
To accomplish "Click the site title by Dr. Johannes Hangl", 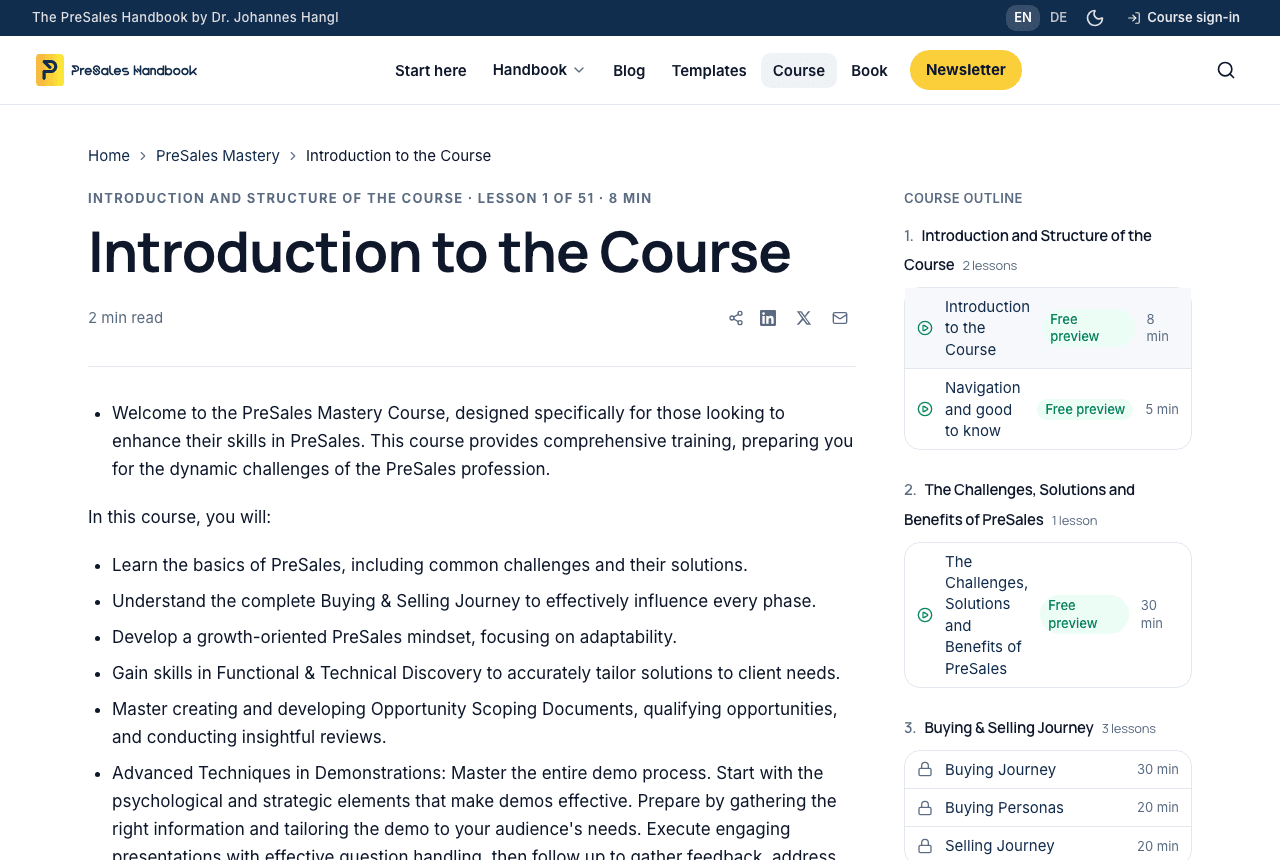I will 185,18.
